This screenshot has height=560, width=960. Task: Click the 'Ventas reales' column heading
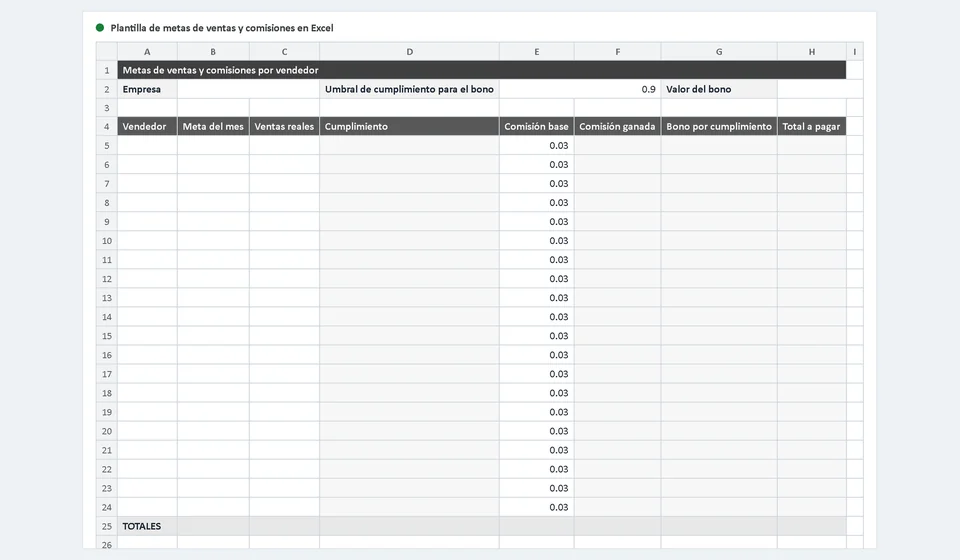coord(284,126)
